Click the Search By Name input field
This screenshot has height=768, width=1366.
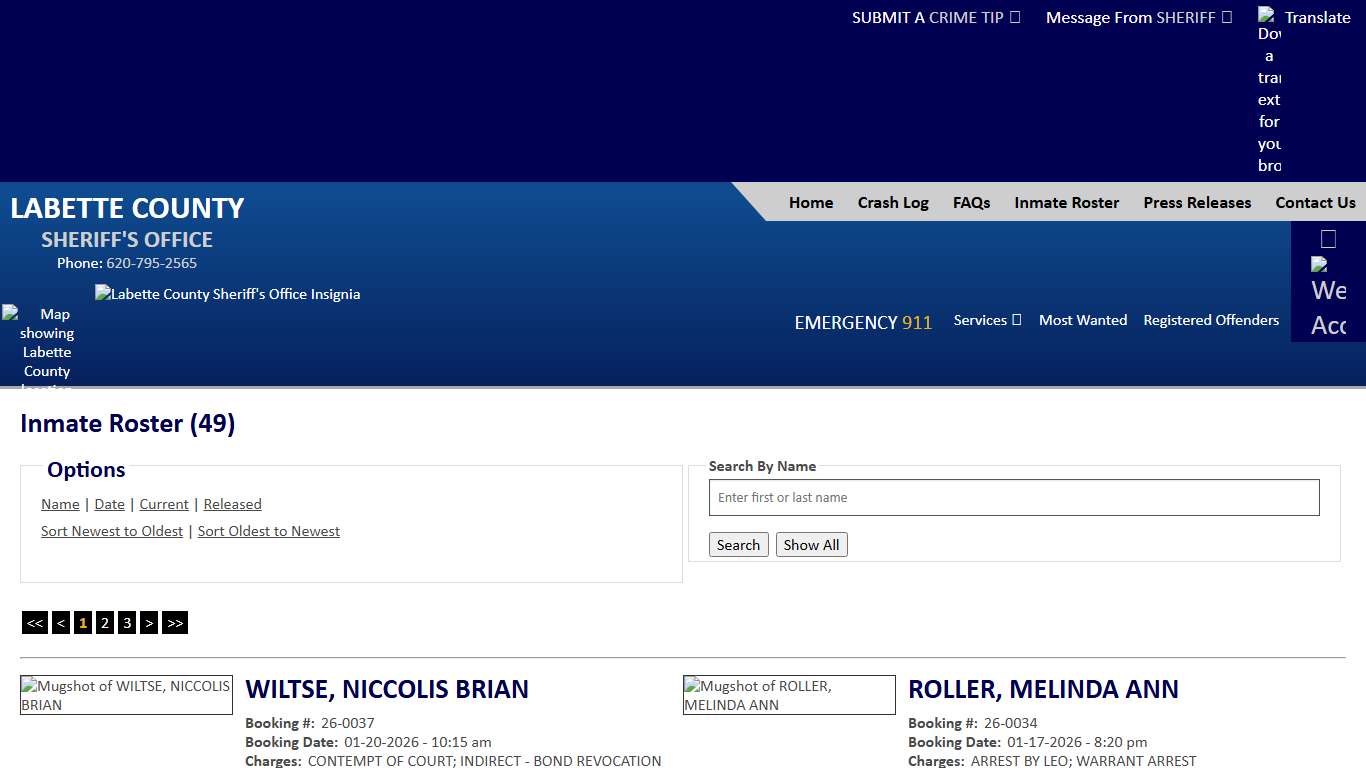(1014, 498)
